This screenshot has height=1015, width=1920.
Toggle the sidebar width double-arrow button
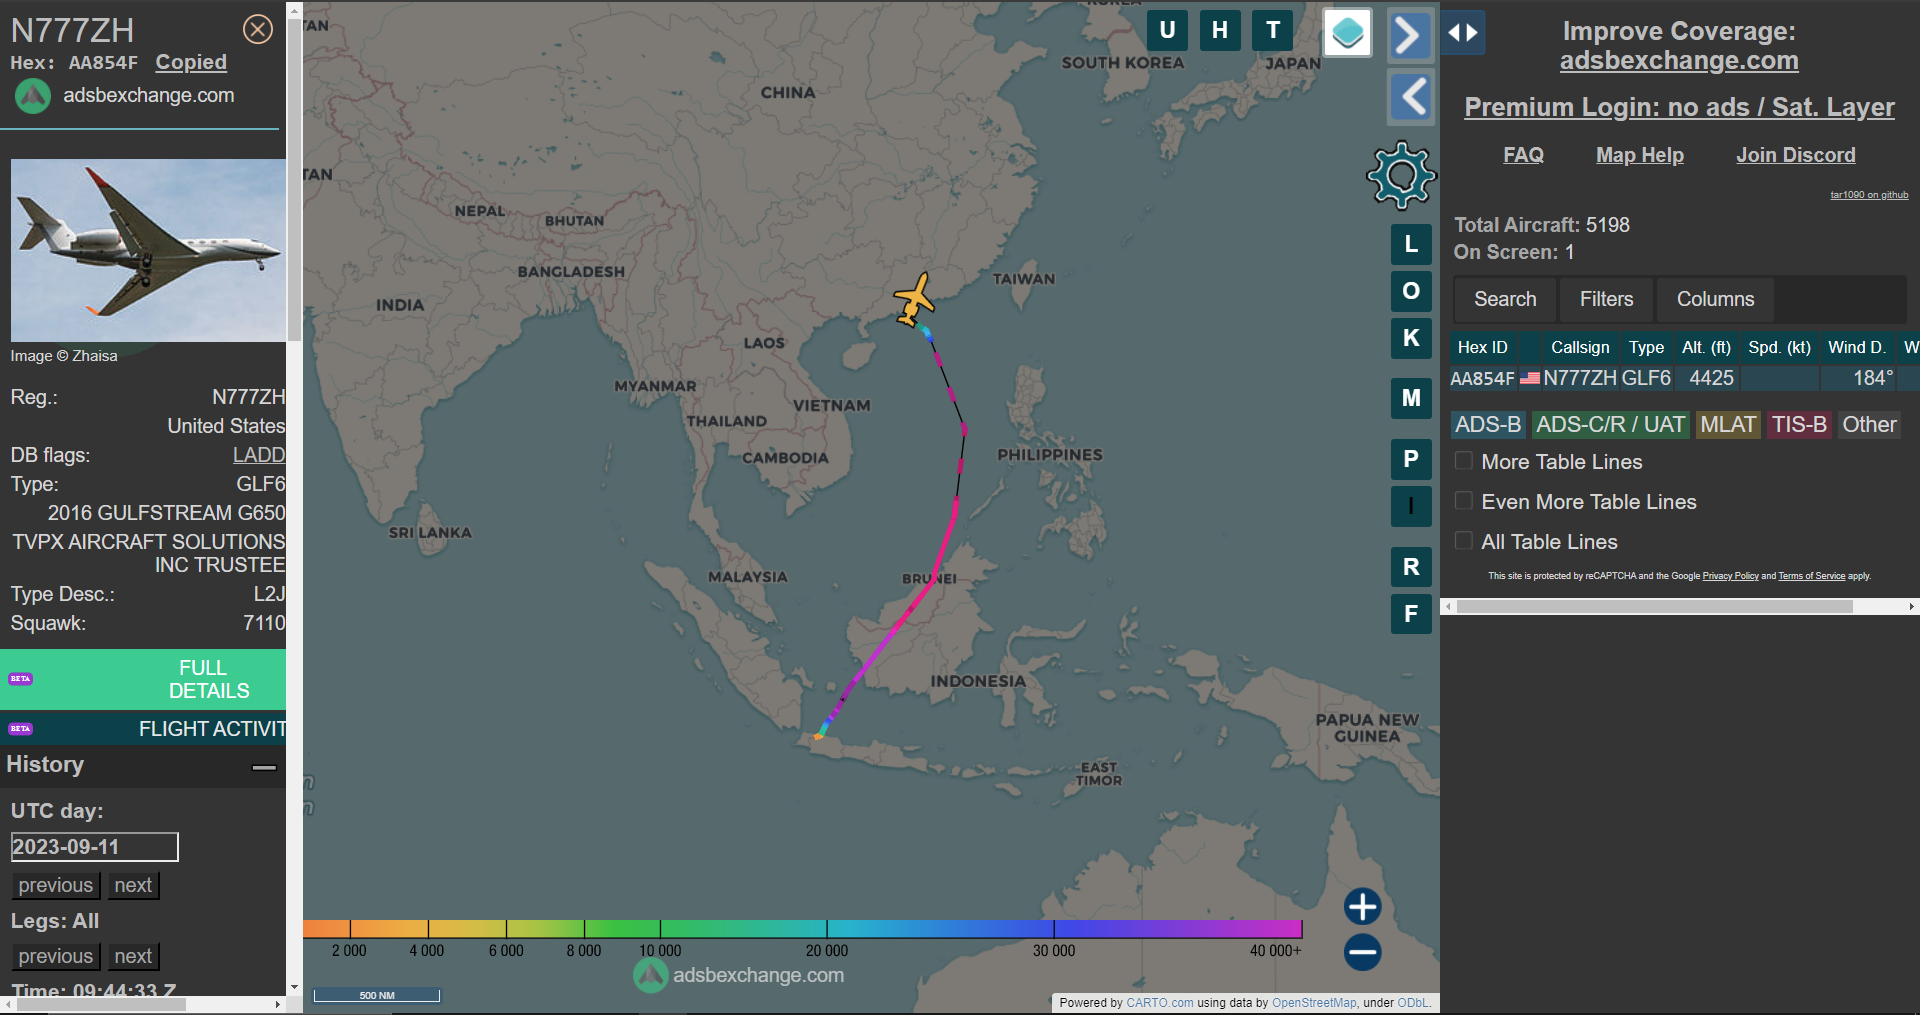[x=1463, y=33]
